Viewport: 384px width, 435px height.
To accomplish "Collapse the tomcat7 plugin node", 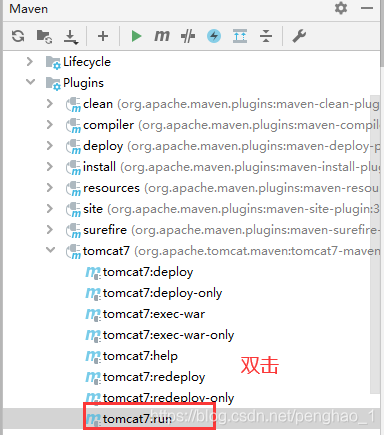I will (x=50, y=250).
